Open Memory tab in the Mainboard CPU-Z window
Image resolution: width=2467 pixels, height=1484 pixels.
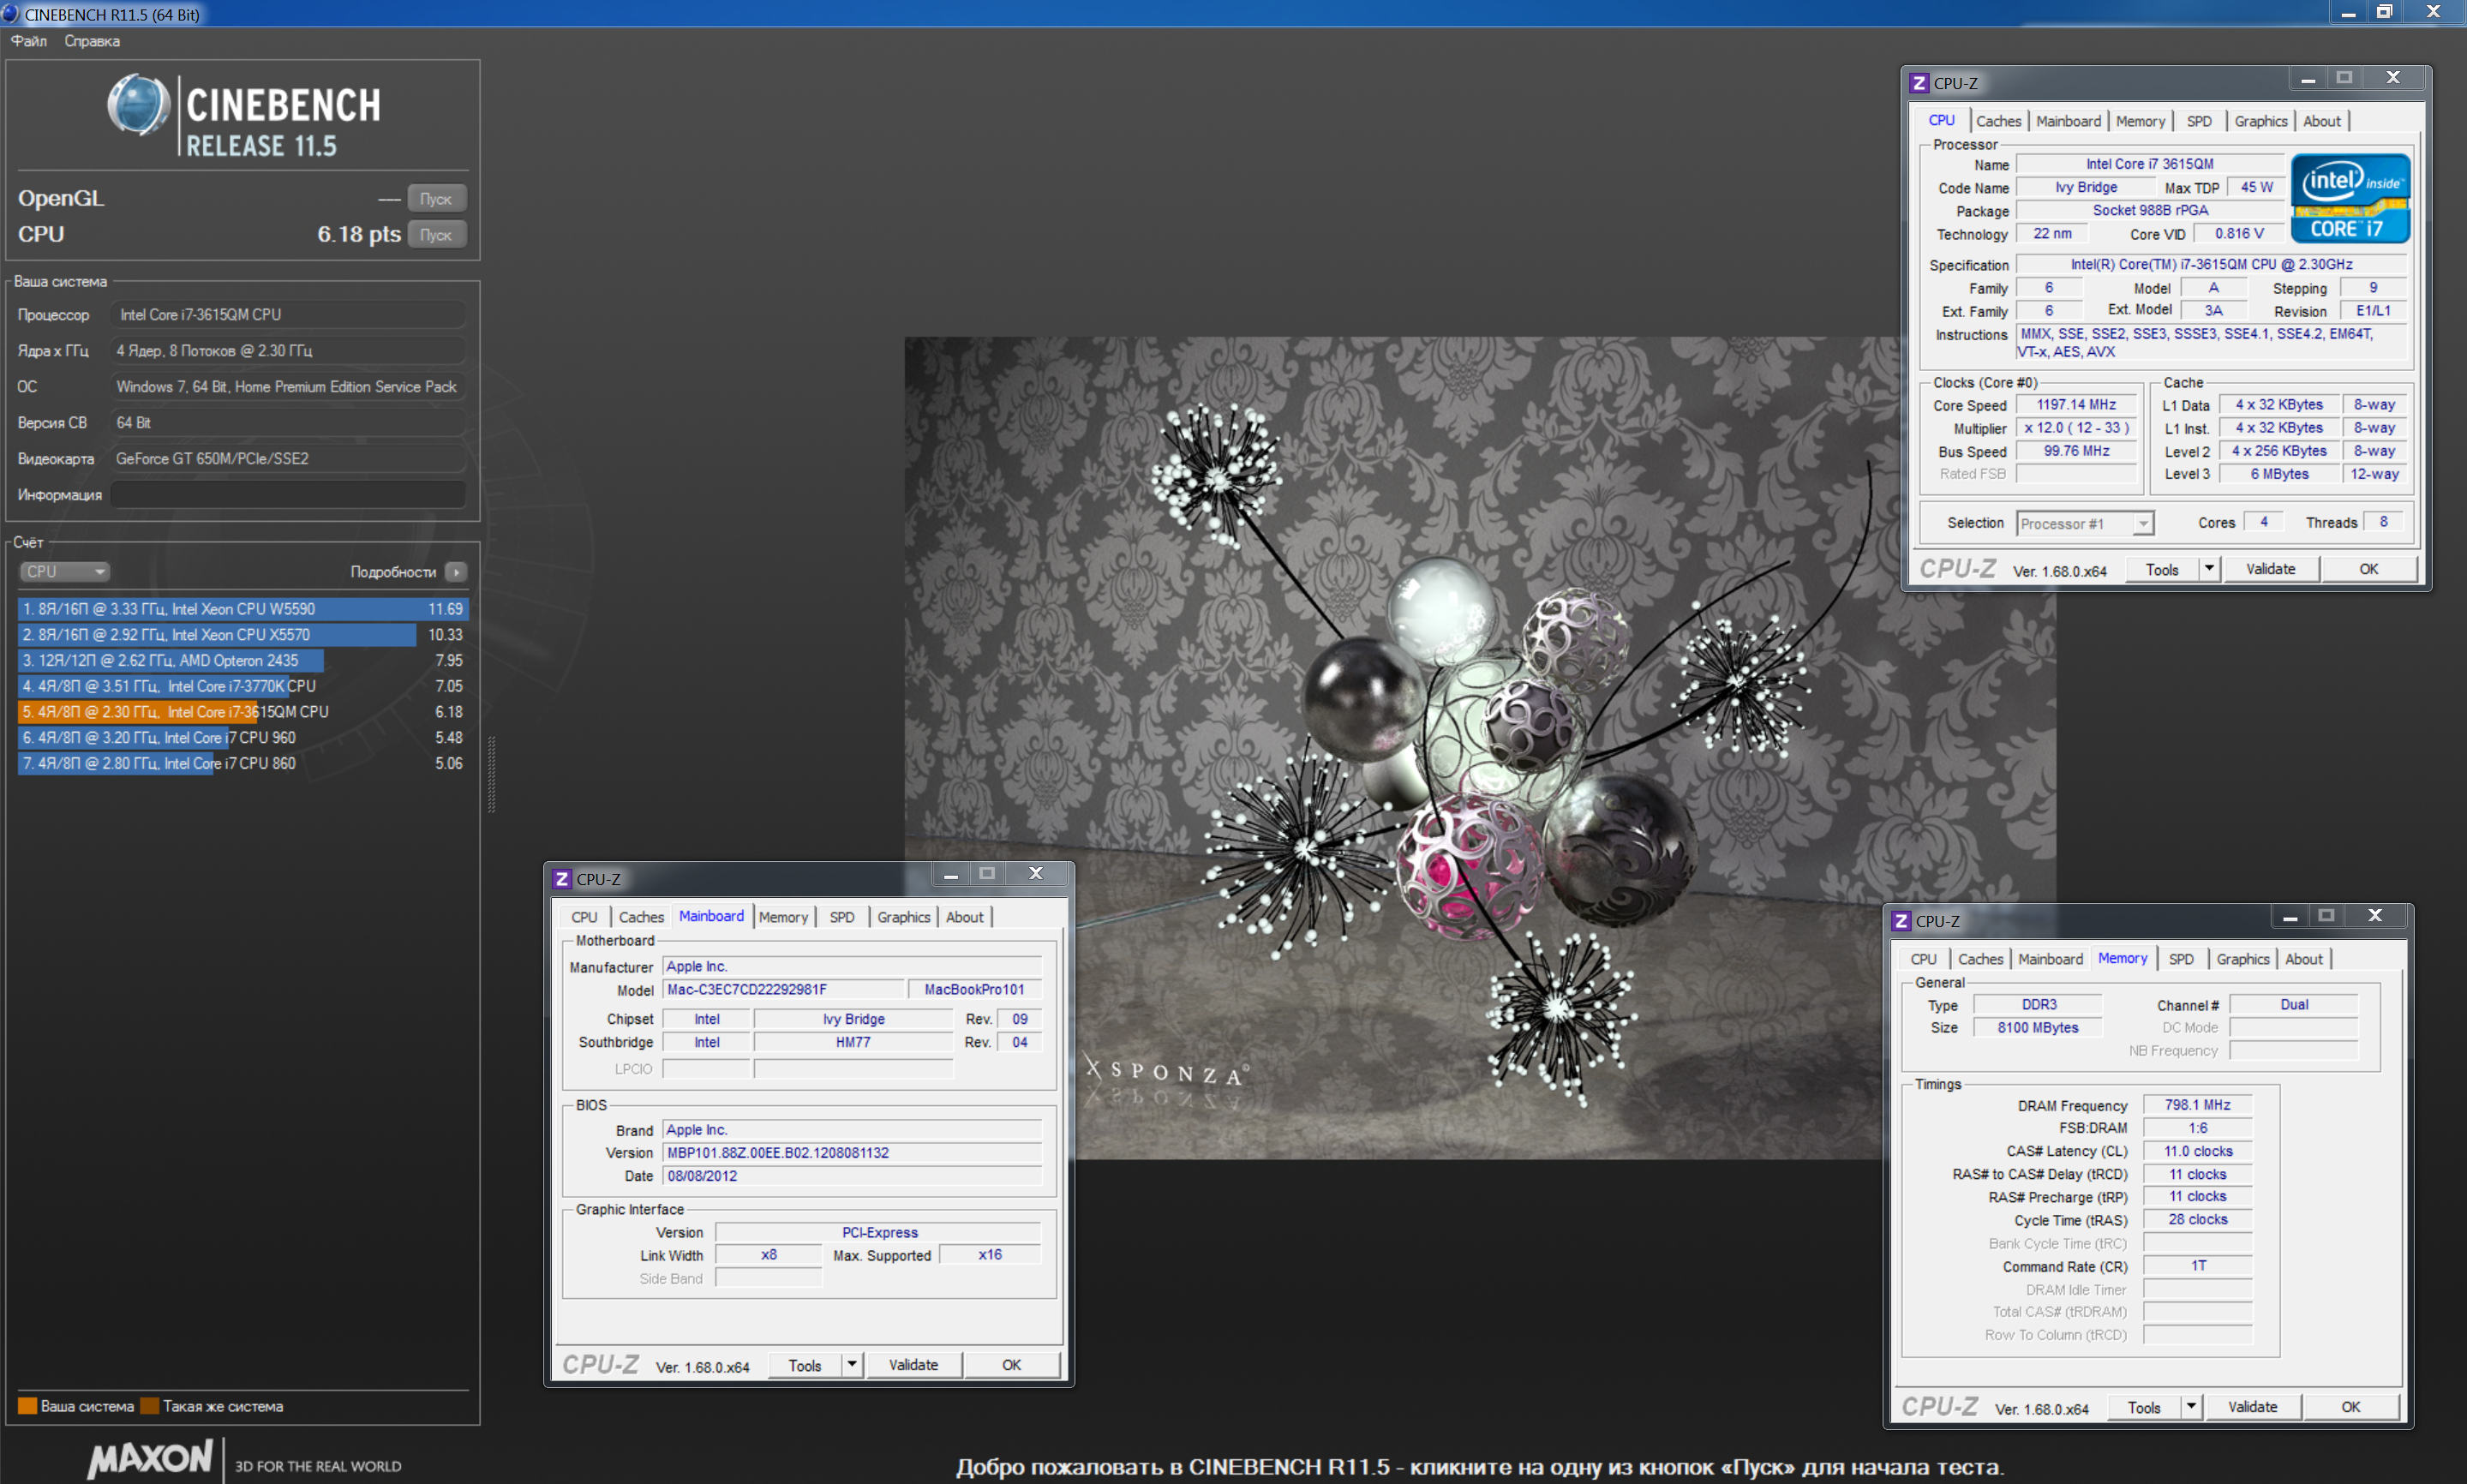tap(783, 917)
